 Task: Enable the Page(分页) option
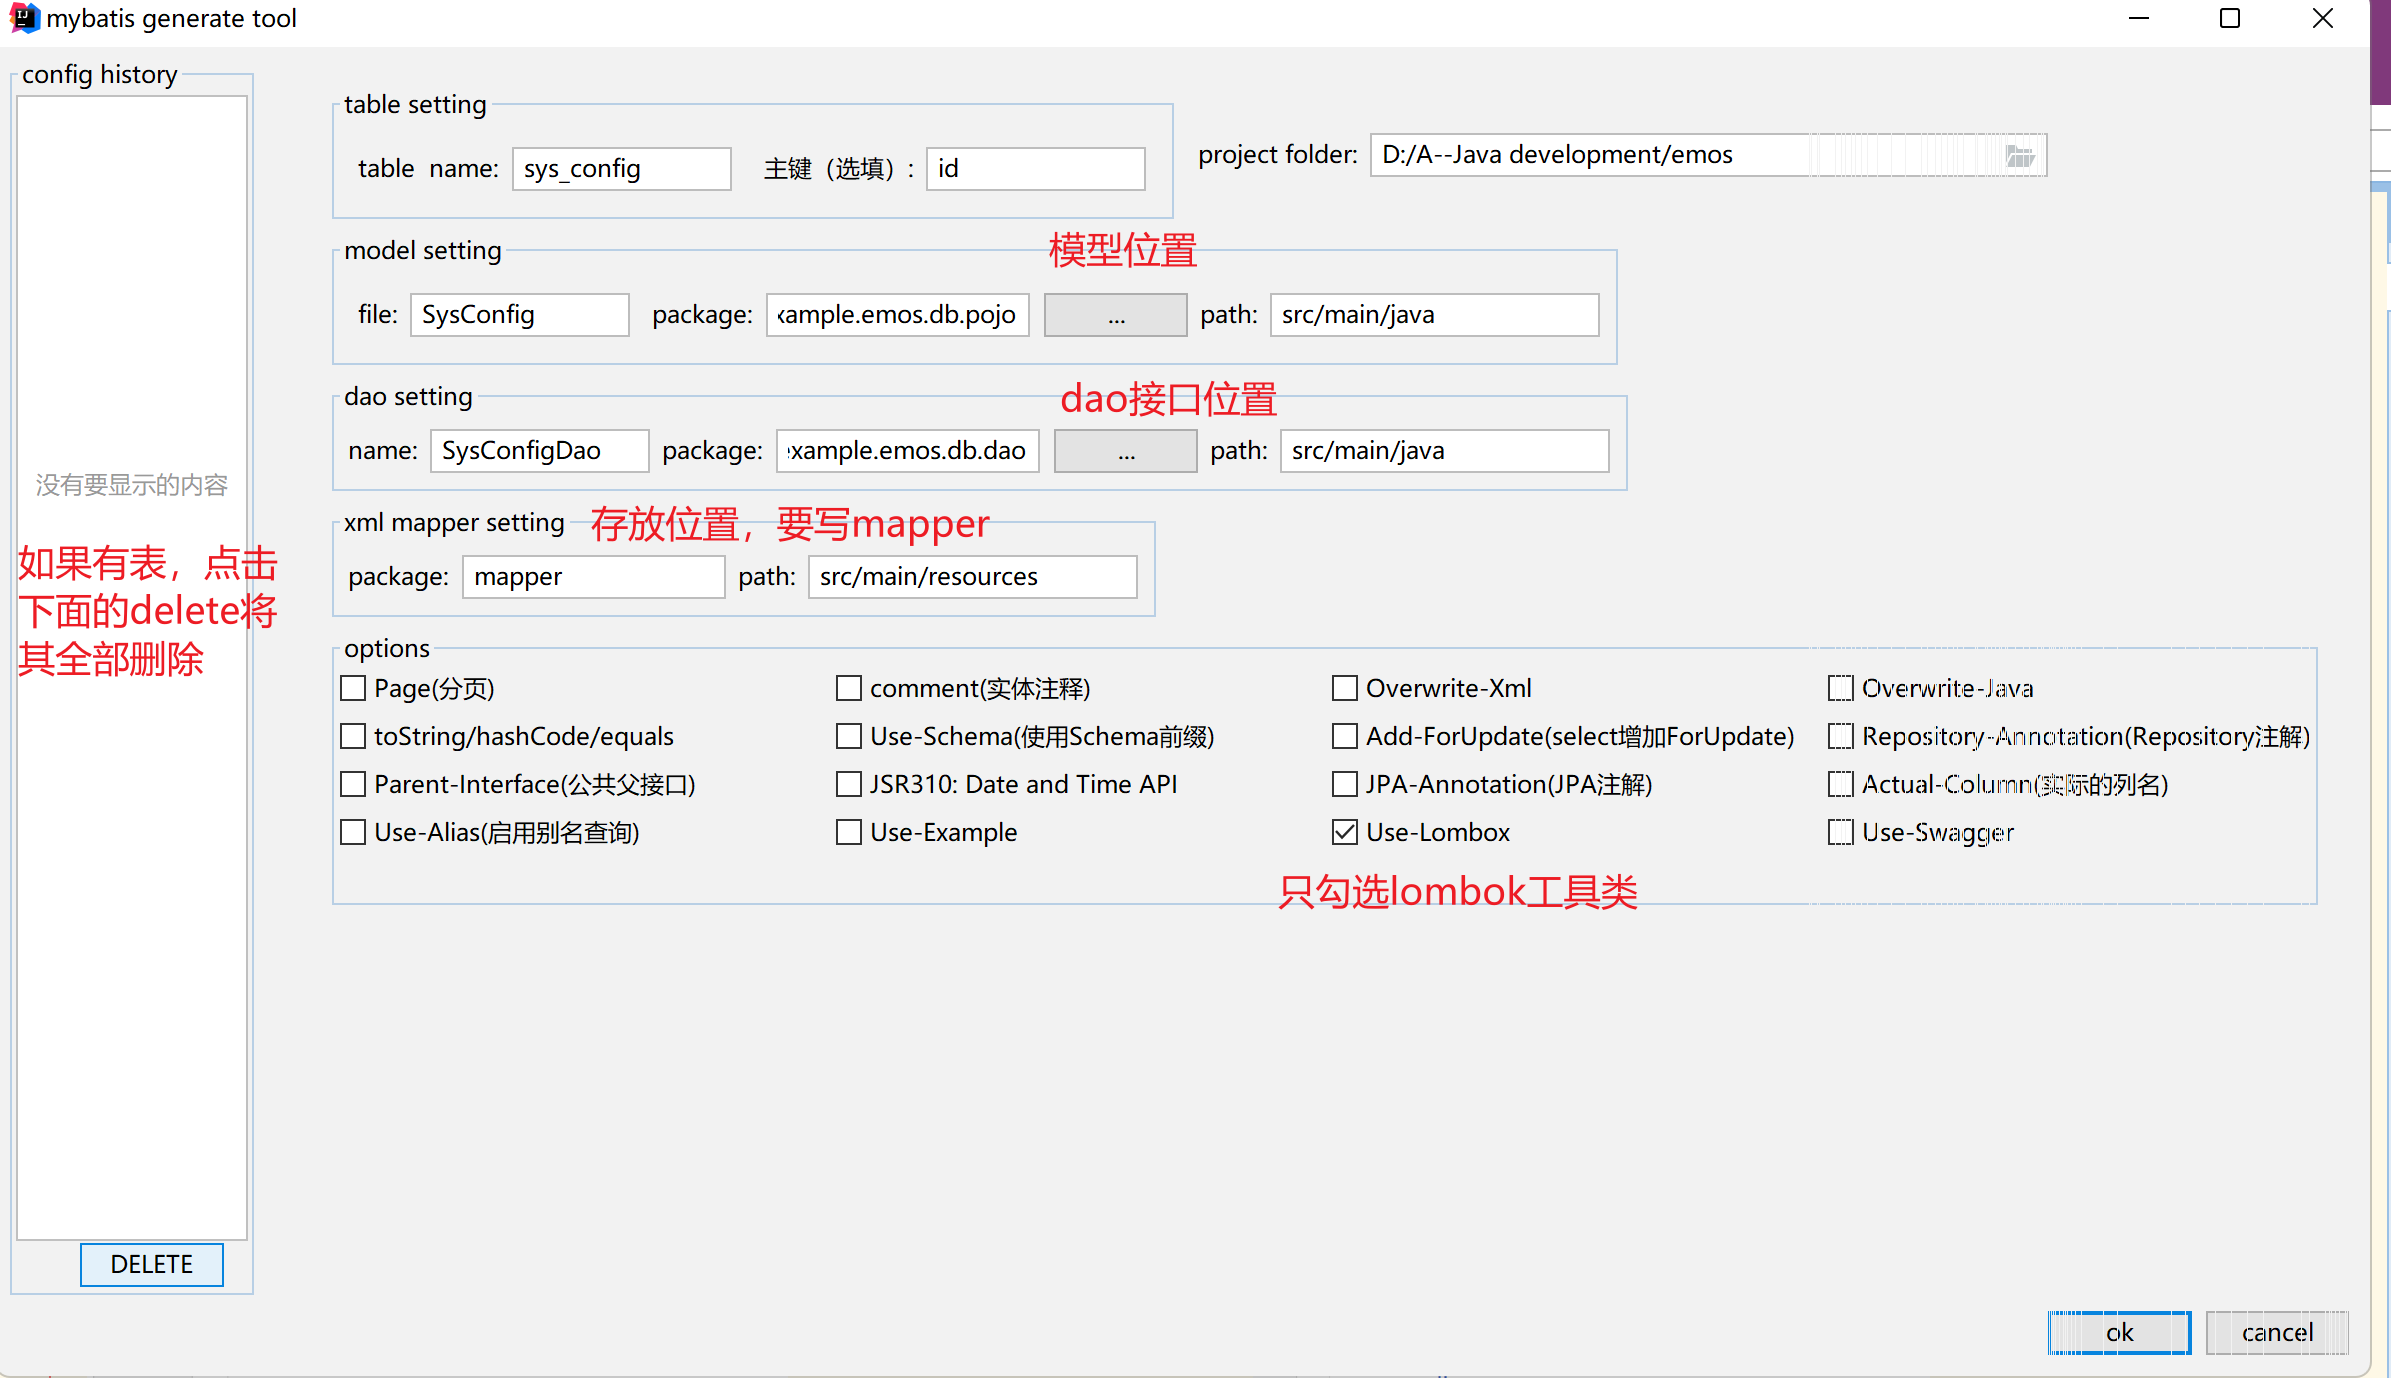[353, 688]
